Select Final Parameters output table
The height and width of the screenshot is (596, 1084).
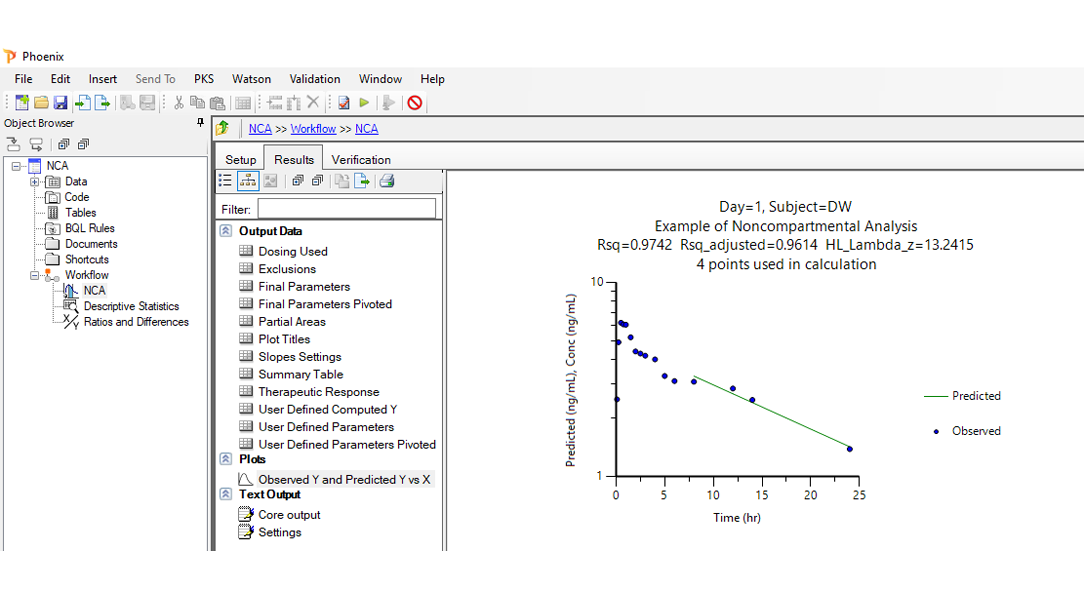pos(304,287)
